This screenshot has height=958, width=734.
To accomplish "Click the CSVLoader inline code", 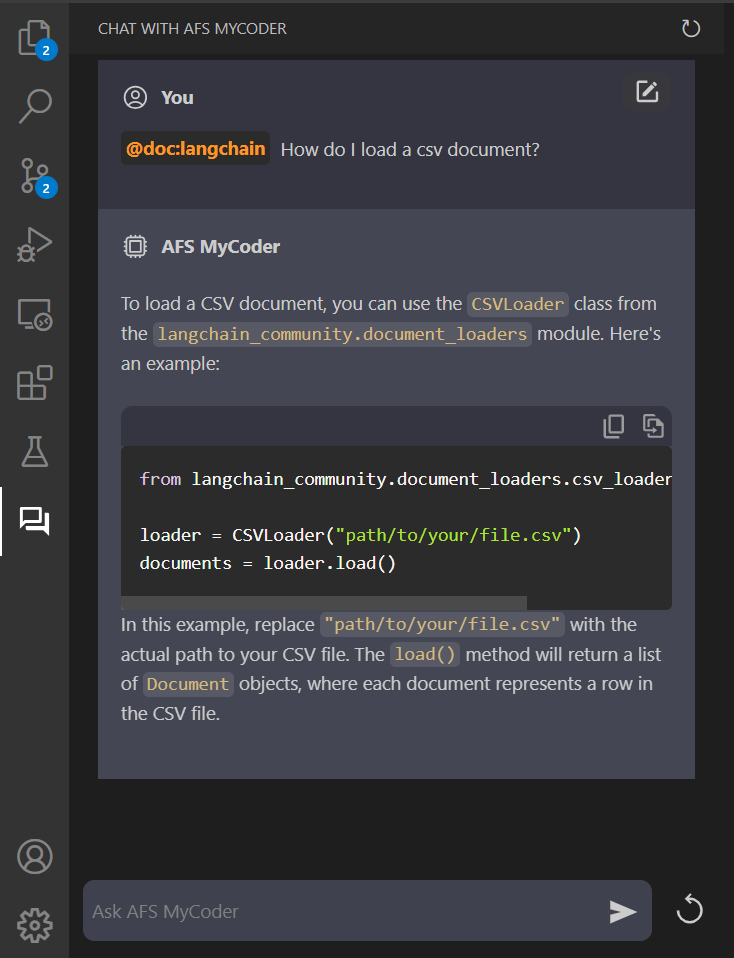I will coord(518,304).
